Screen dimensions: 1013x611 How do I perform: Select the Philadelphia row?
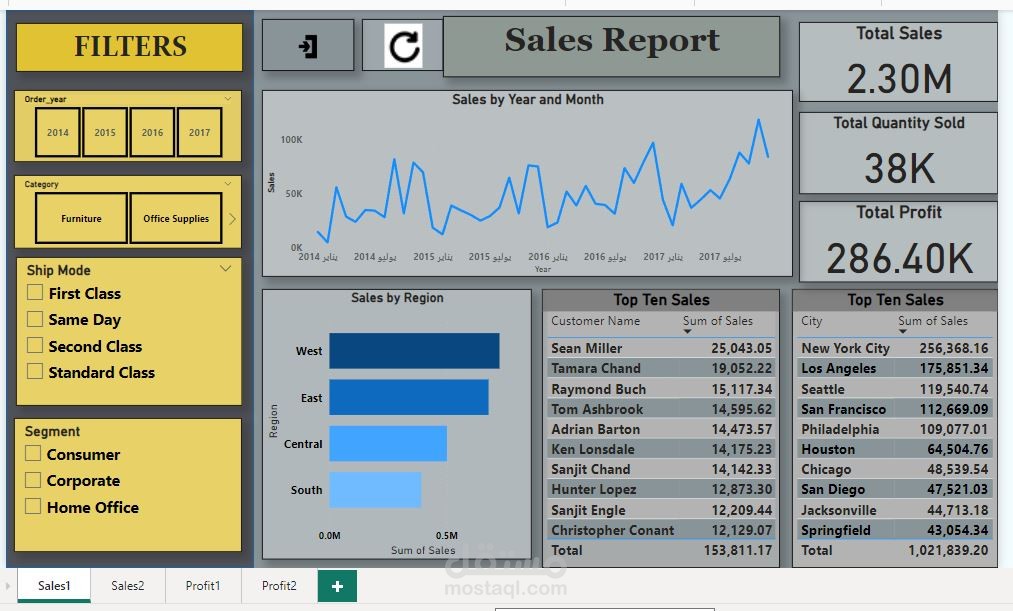(894, 429)
